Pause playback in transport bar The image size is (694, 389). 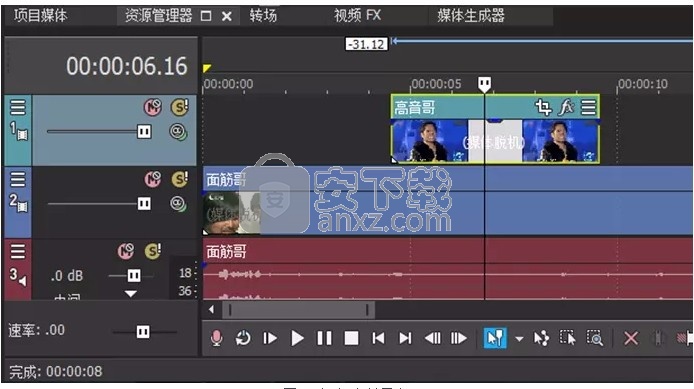324,339
